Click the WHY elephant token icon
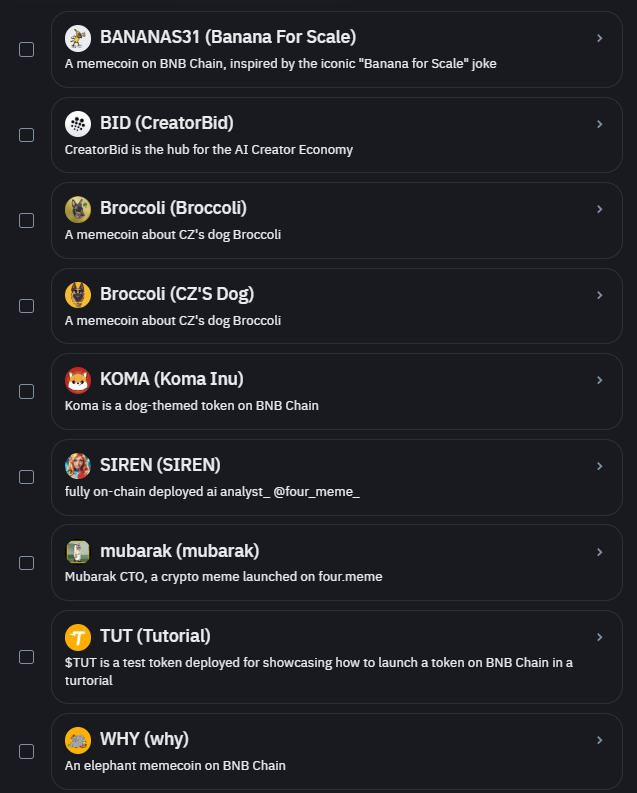This screenshot has width=637, height=793. (78, 740)
